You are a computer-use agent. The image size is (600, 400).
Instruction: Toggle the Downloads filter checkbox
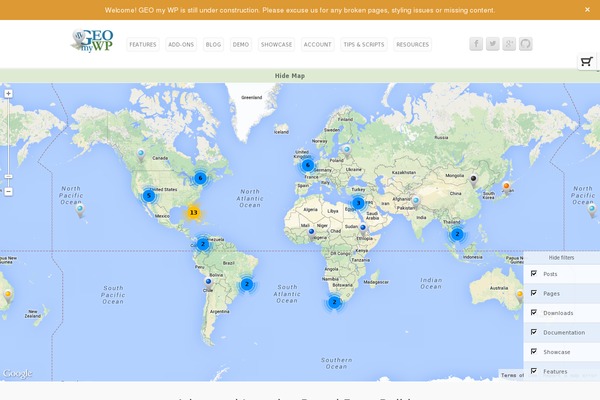534,313
